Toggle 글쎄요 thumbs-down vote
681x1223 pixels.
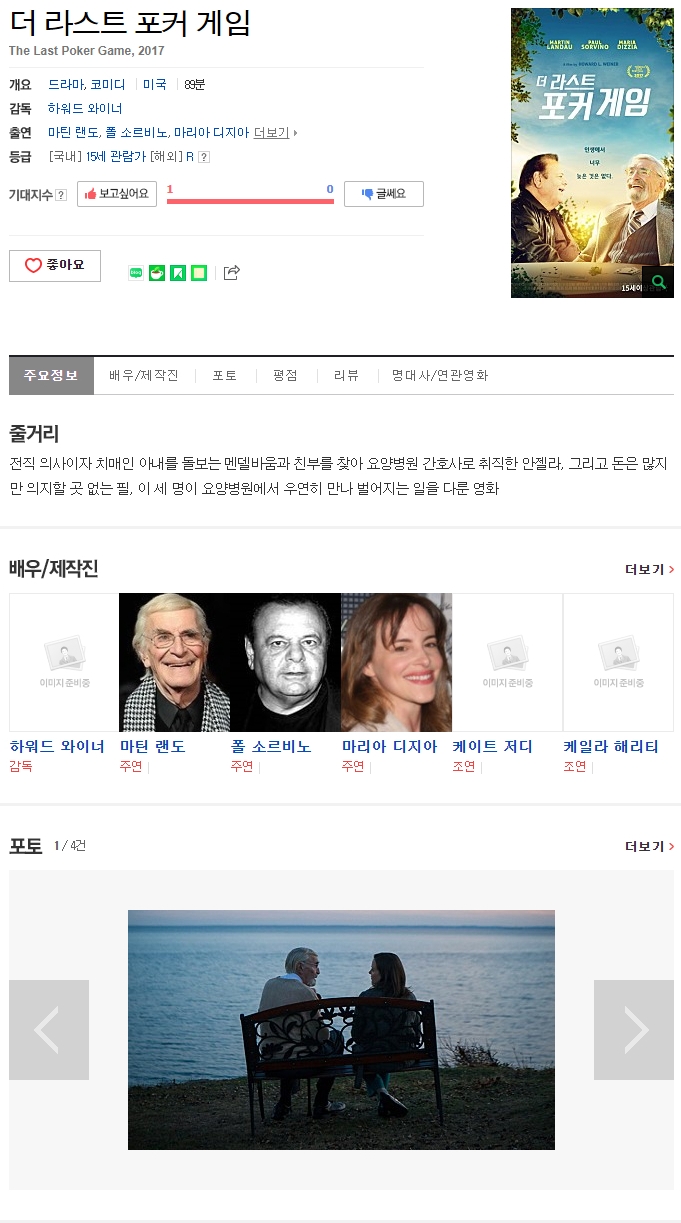pyautogui.click(x=384, y=194)
